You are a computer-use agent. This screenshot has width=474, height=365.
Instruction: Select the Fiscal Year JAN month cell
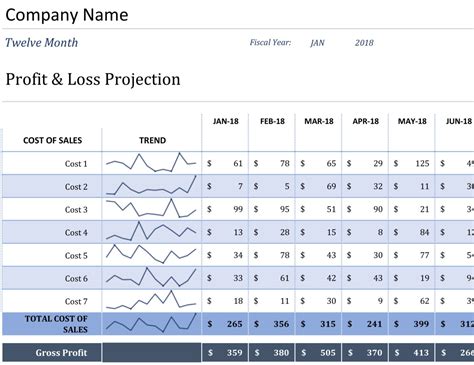(317, 43)
